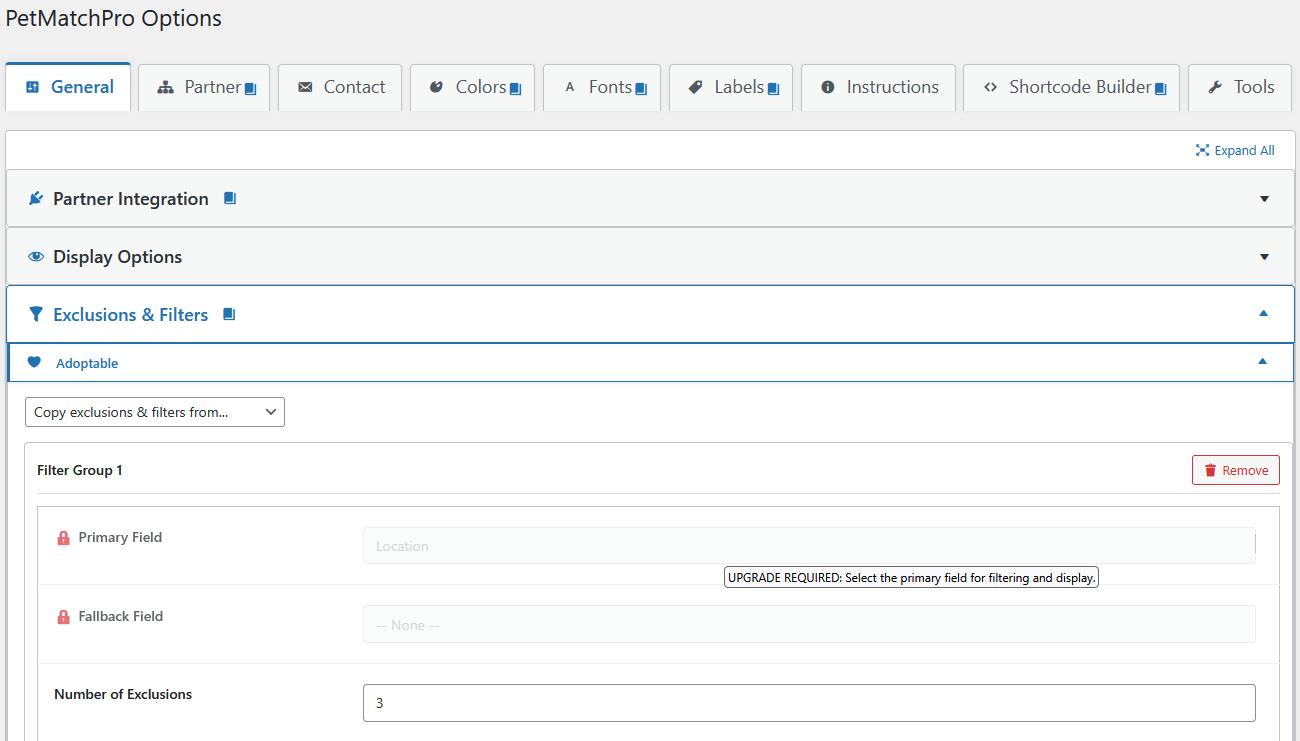Click the code brackets icon on Shortcode Builder
The image size is (1300, 741).
coord(990,88)
